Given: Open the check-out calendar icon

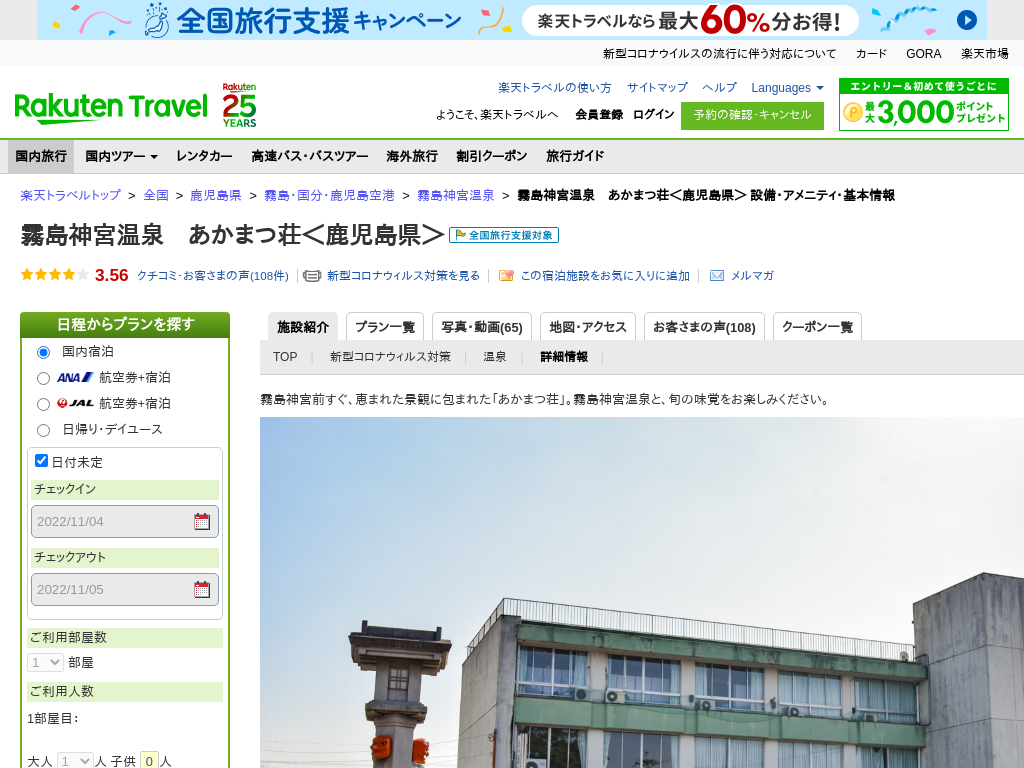Looking at the screenshot, I should click(202, 589).
